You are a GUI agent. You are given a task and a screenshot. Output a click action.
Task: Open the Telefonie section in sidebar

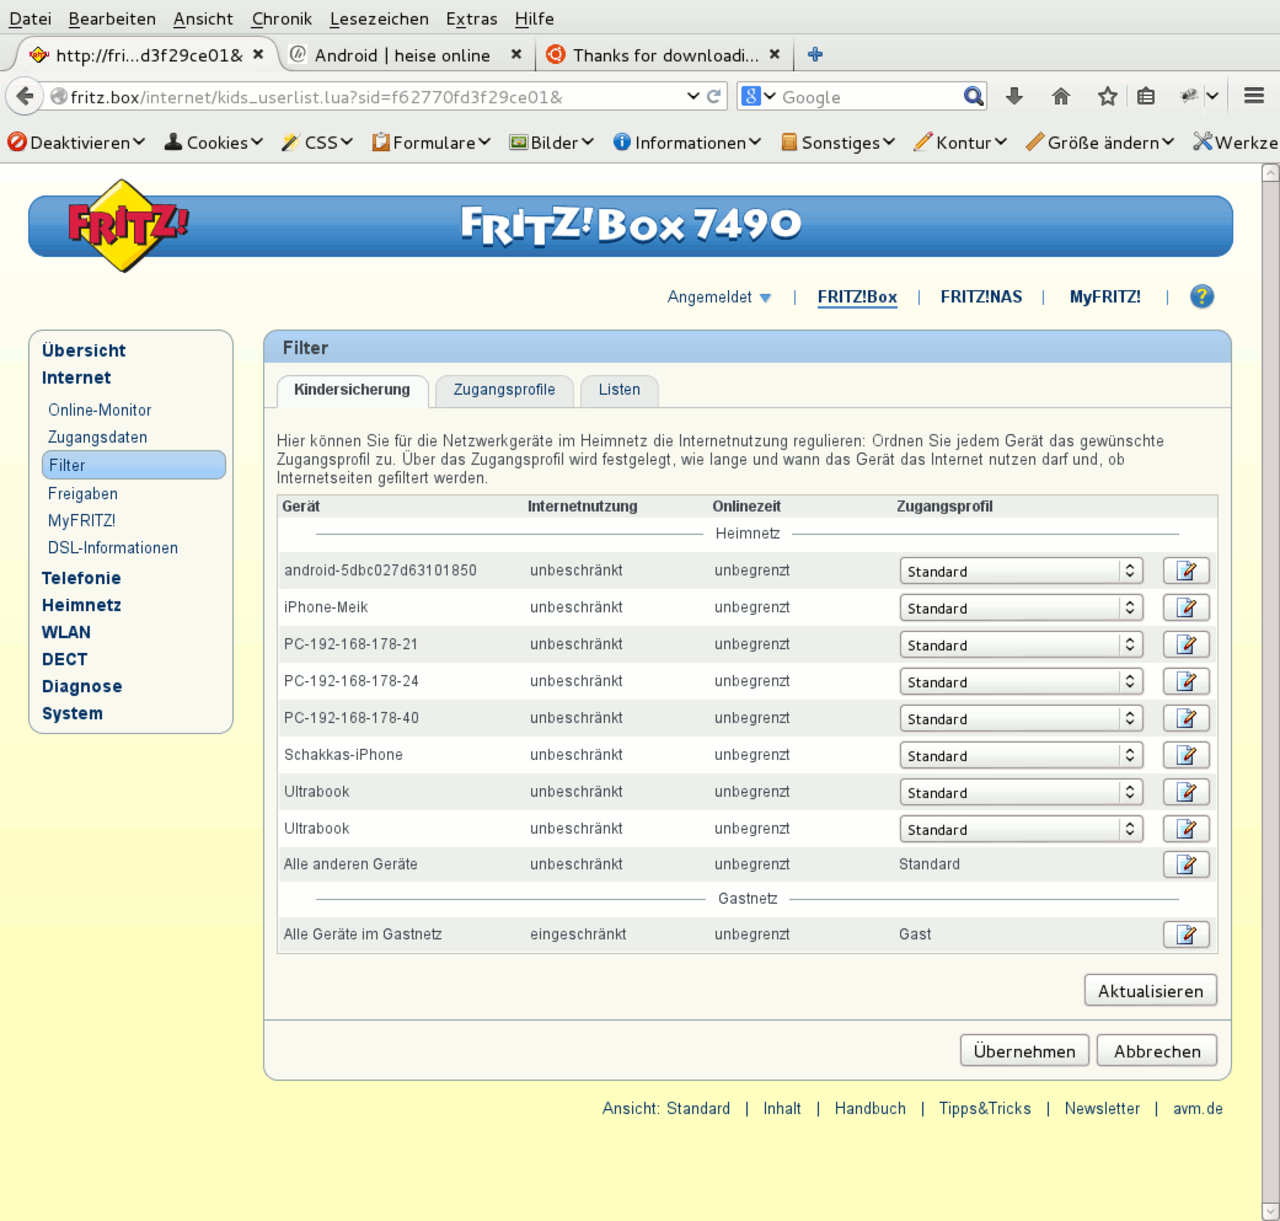(81, 578)
